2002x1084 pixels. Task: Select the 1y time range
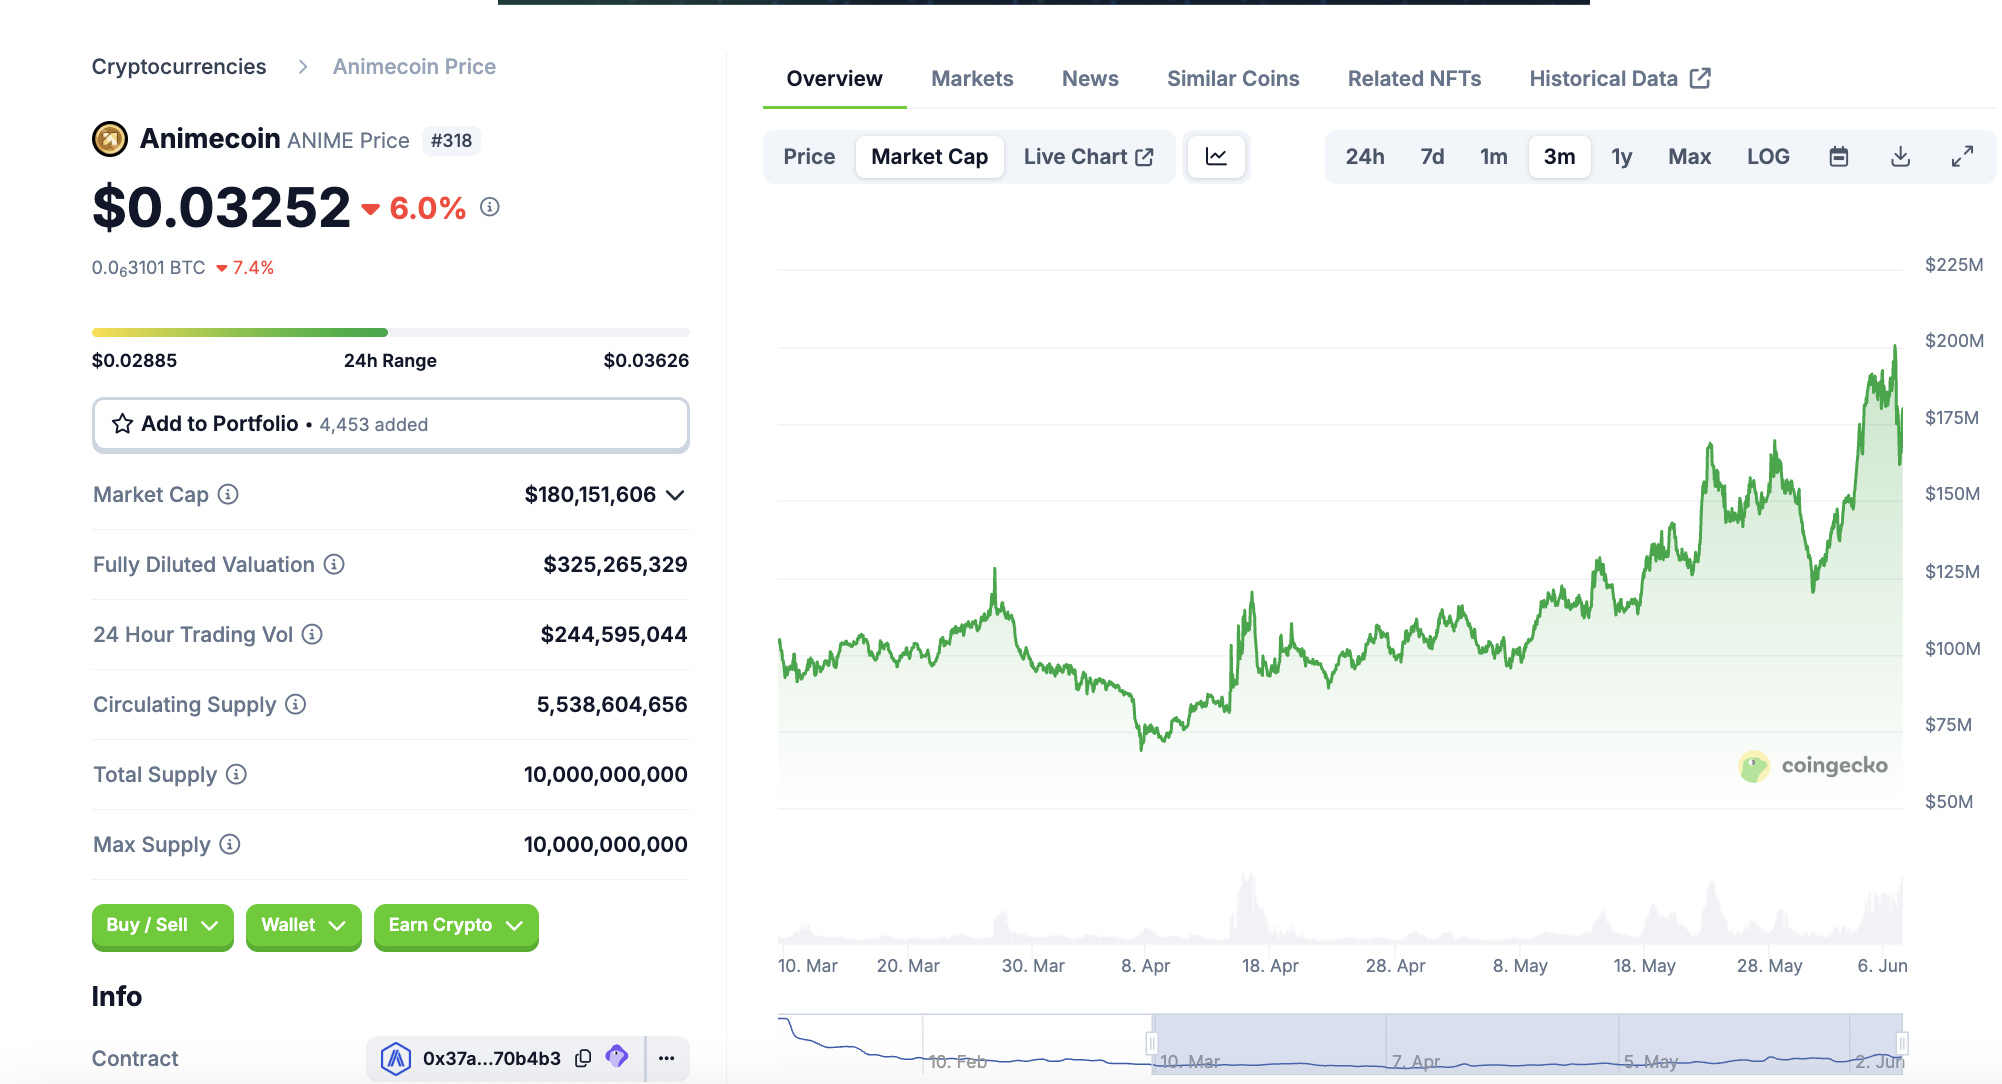pyautogui.click(x=1621, y=157)
